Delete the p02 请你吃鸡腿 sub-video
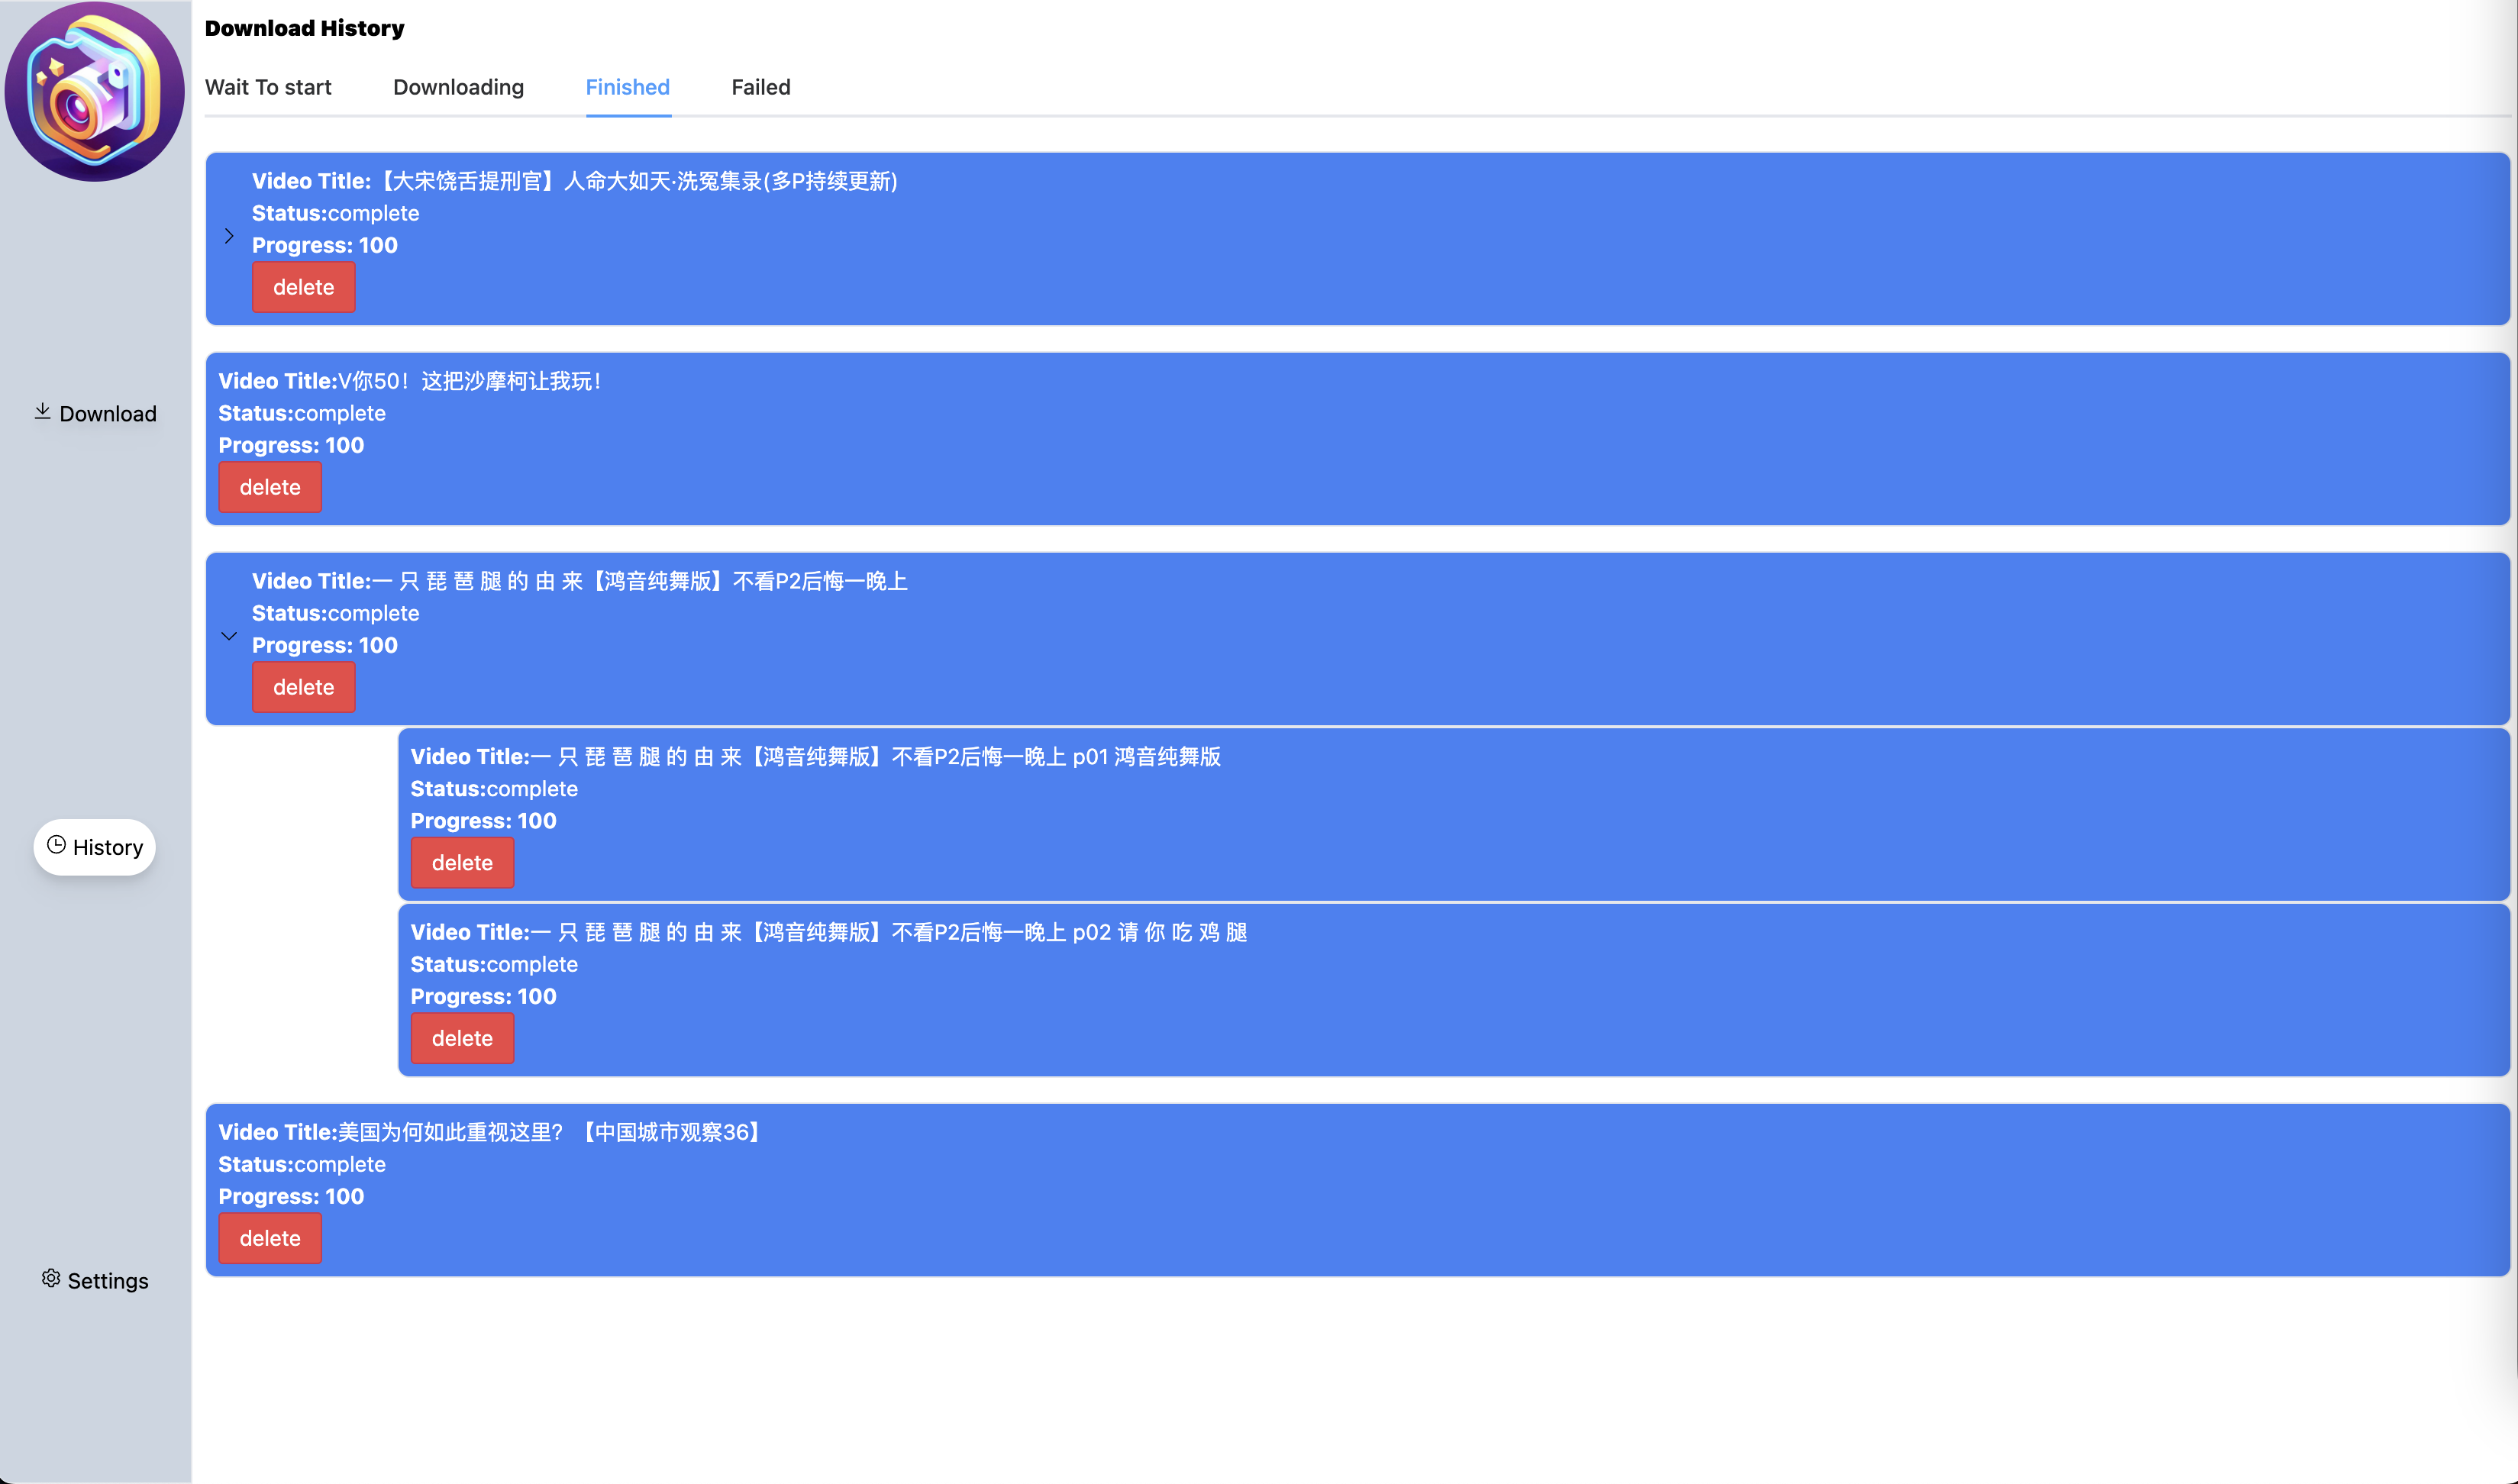Viewport: 2518px width, 1484px height. (x=462, y=1039)
